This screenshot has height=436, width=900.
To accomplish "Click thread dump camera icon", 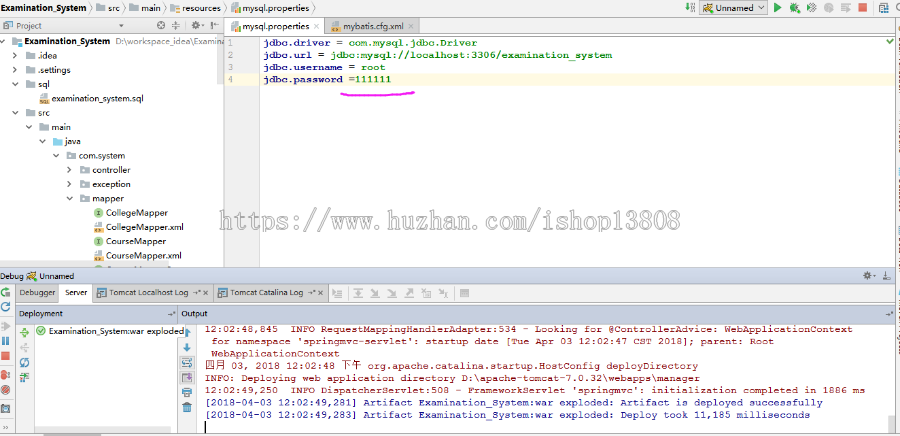I will pyautogui.click(x=5, y=408).
